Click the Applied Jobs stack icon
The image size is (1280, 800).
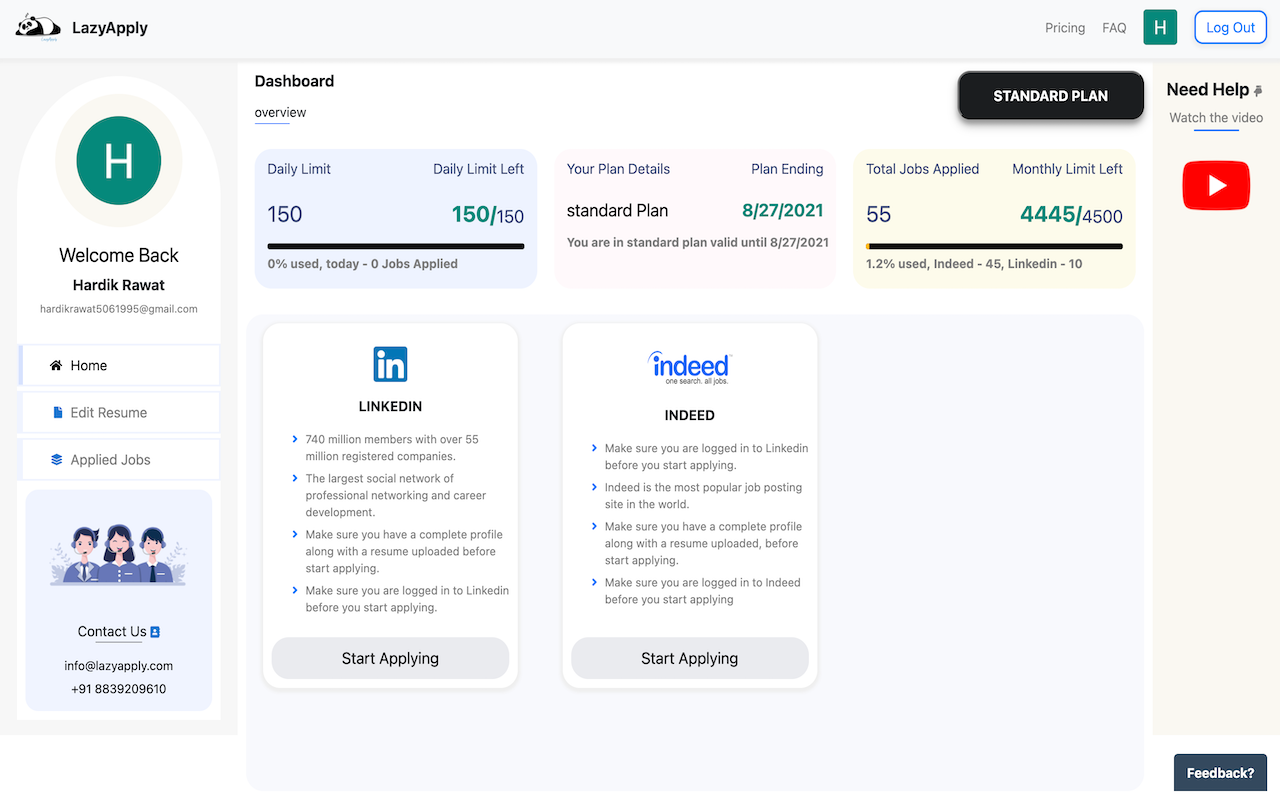(x=58, y=459)
